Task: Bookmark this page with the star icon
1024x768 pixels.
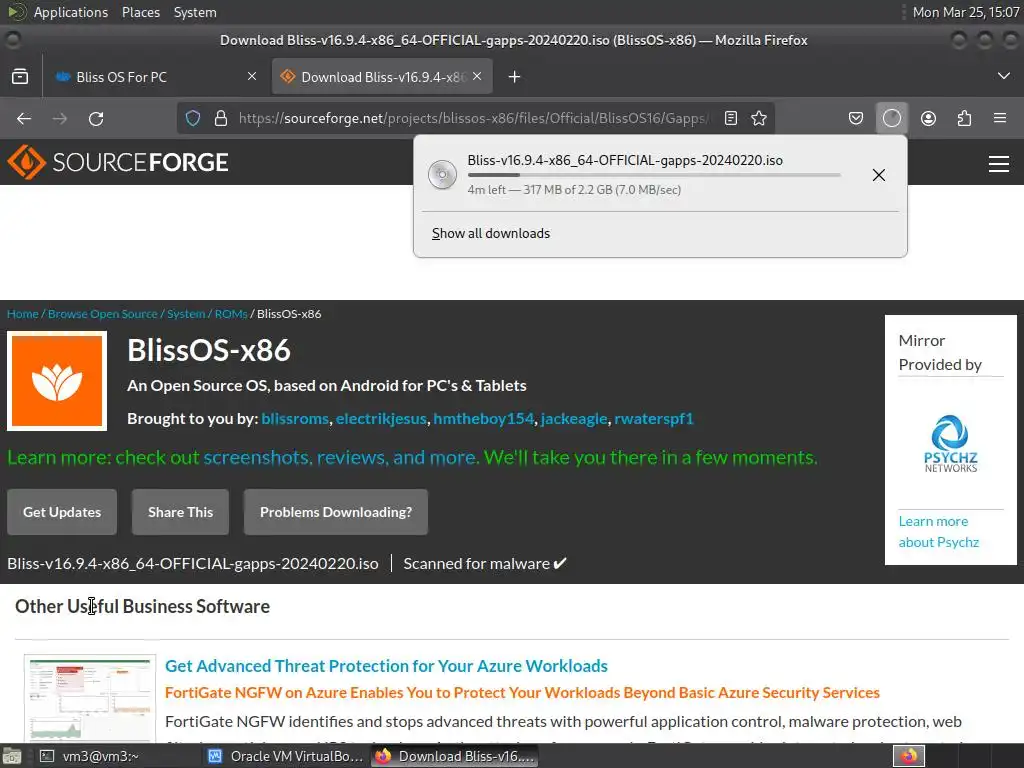Action: pos(759,118)
